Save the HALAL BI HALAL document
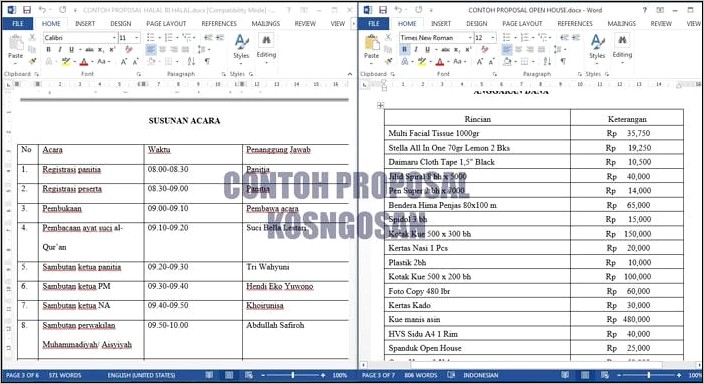 pos(26,10)
